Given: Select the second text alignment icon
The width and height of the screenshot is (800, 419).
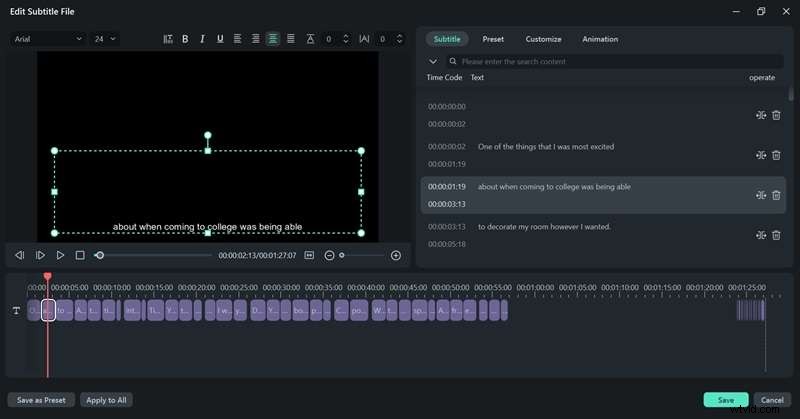Looking at the screenshot, I should click(255, 39).
